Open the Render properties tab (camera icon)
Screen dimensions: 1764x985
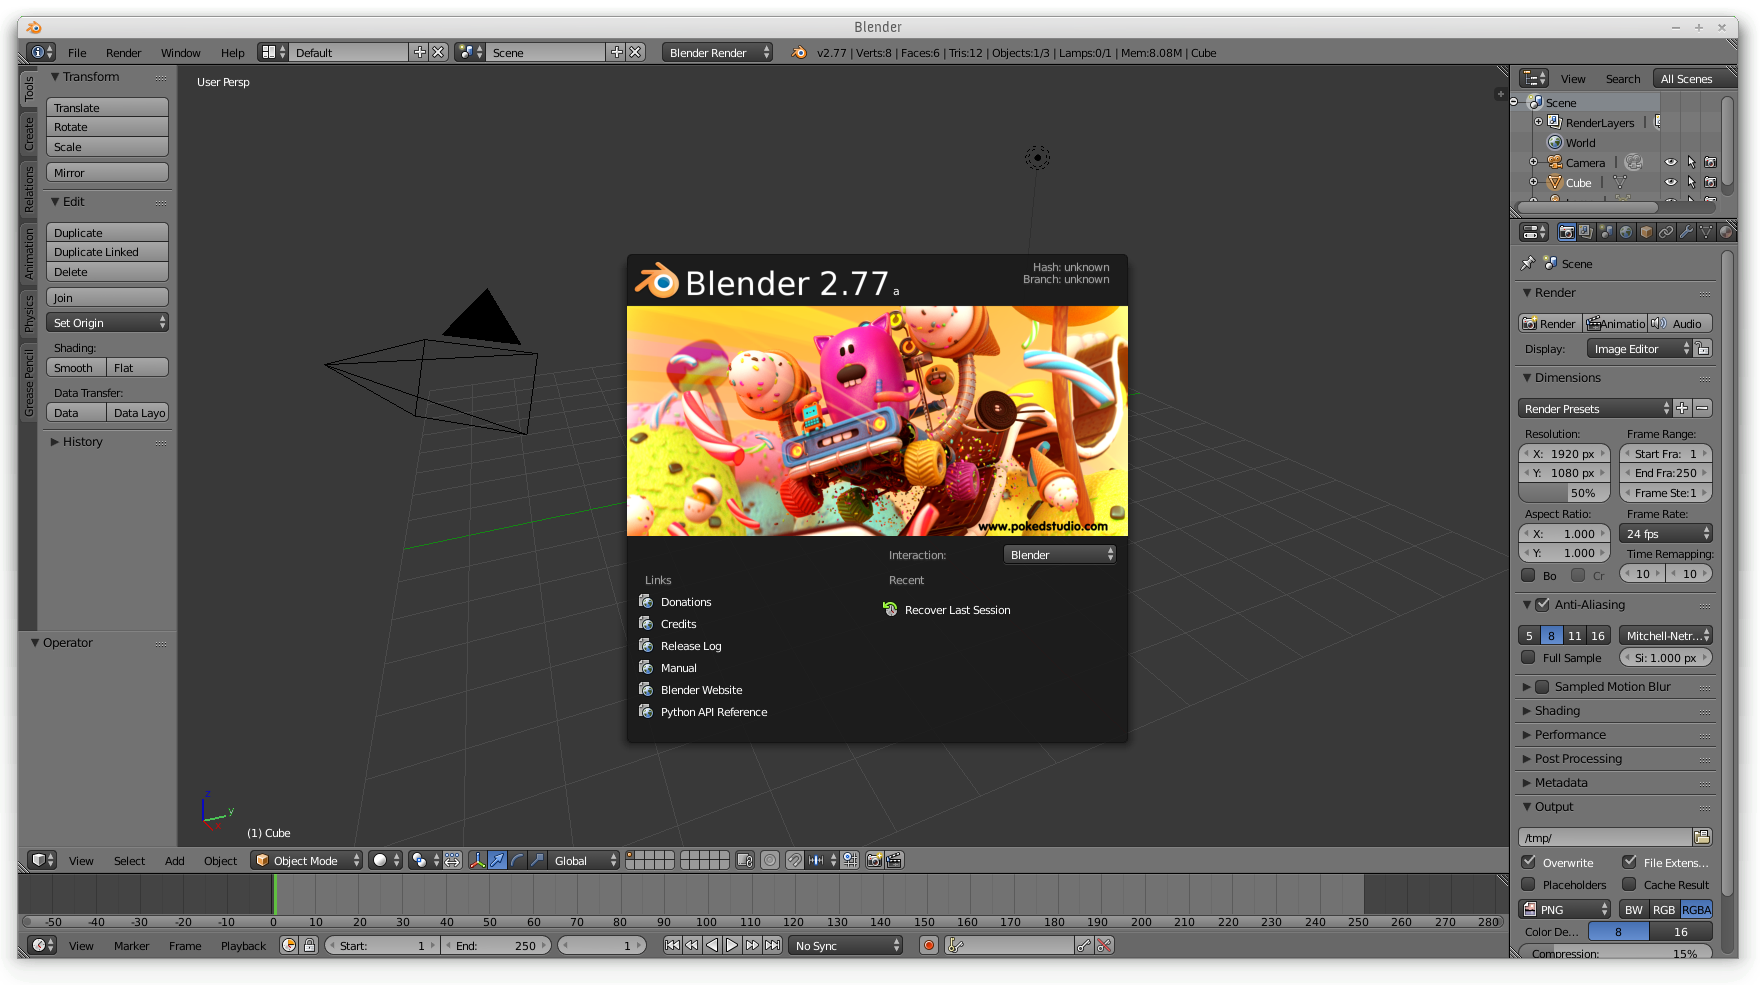point(1566,232)
